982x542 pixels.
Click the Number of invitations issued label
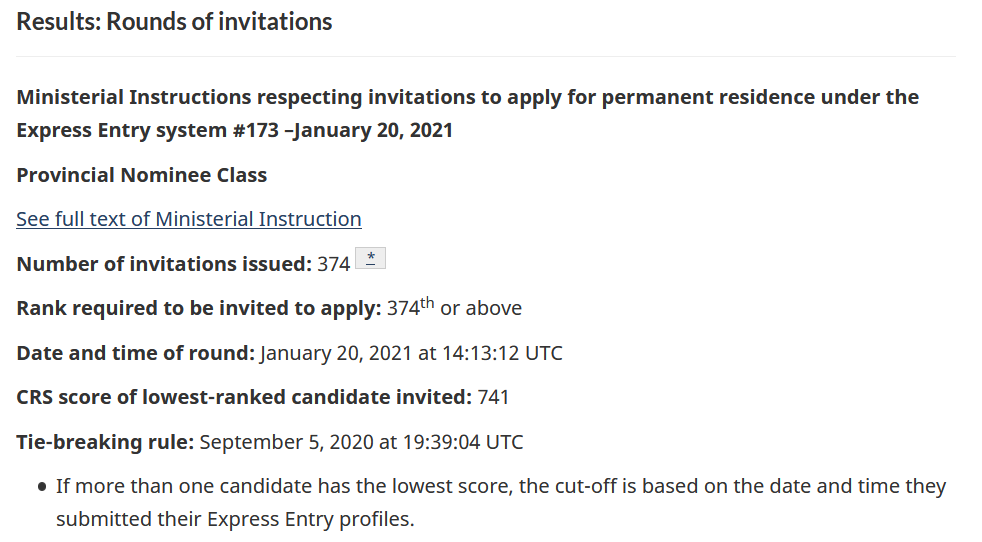click(x=164, y=264)
